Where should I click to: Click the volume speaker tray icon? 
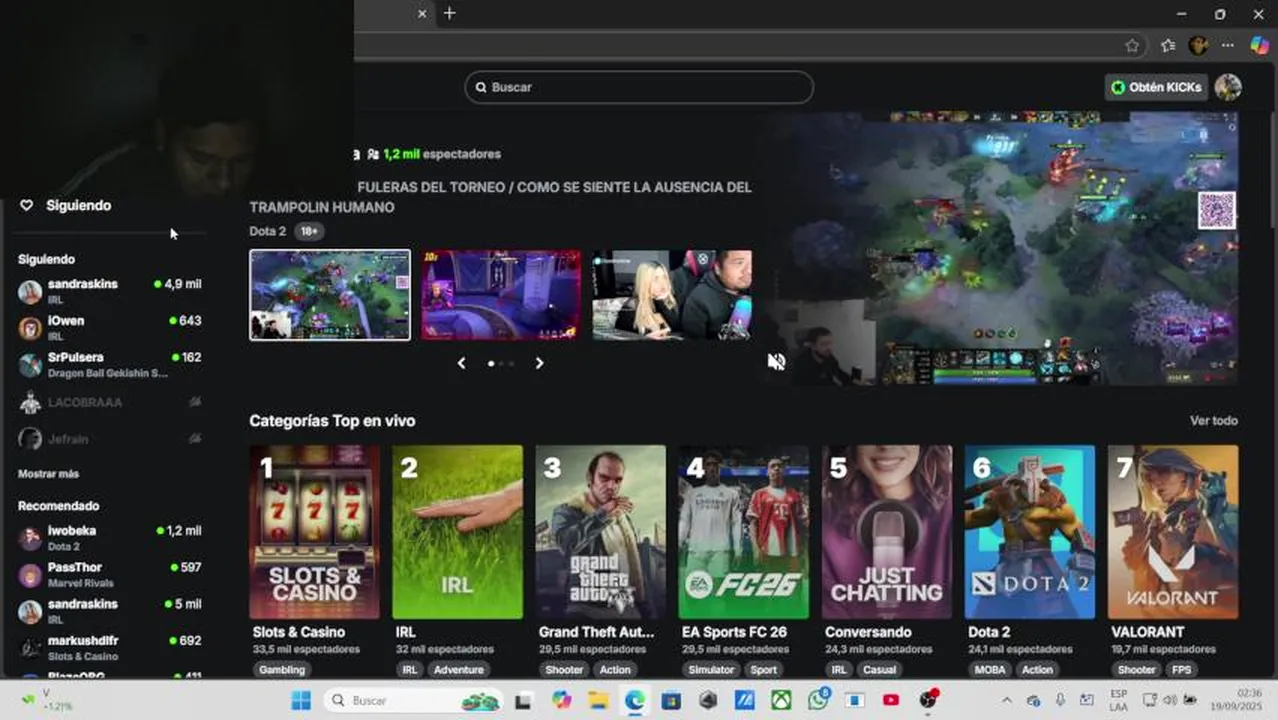click(1170, 700)
